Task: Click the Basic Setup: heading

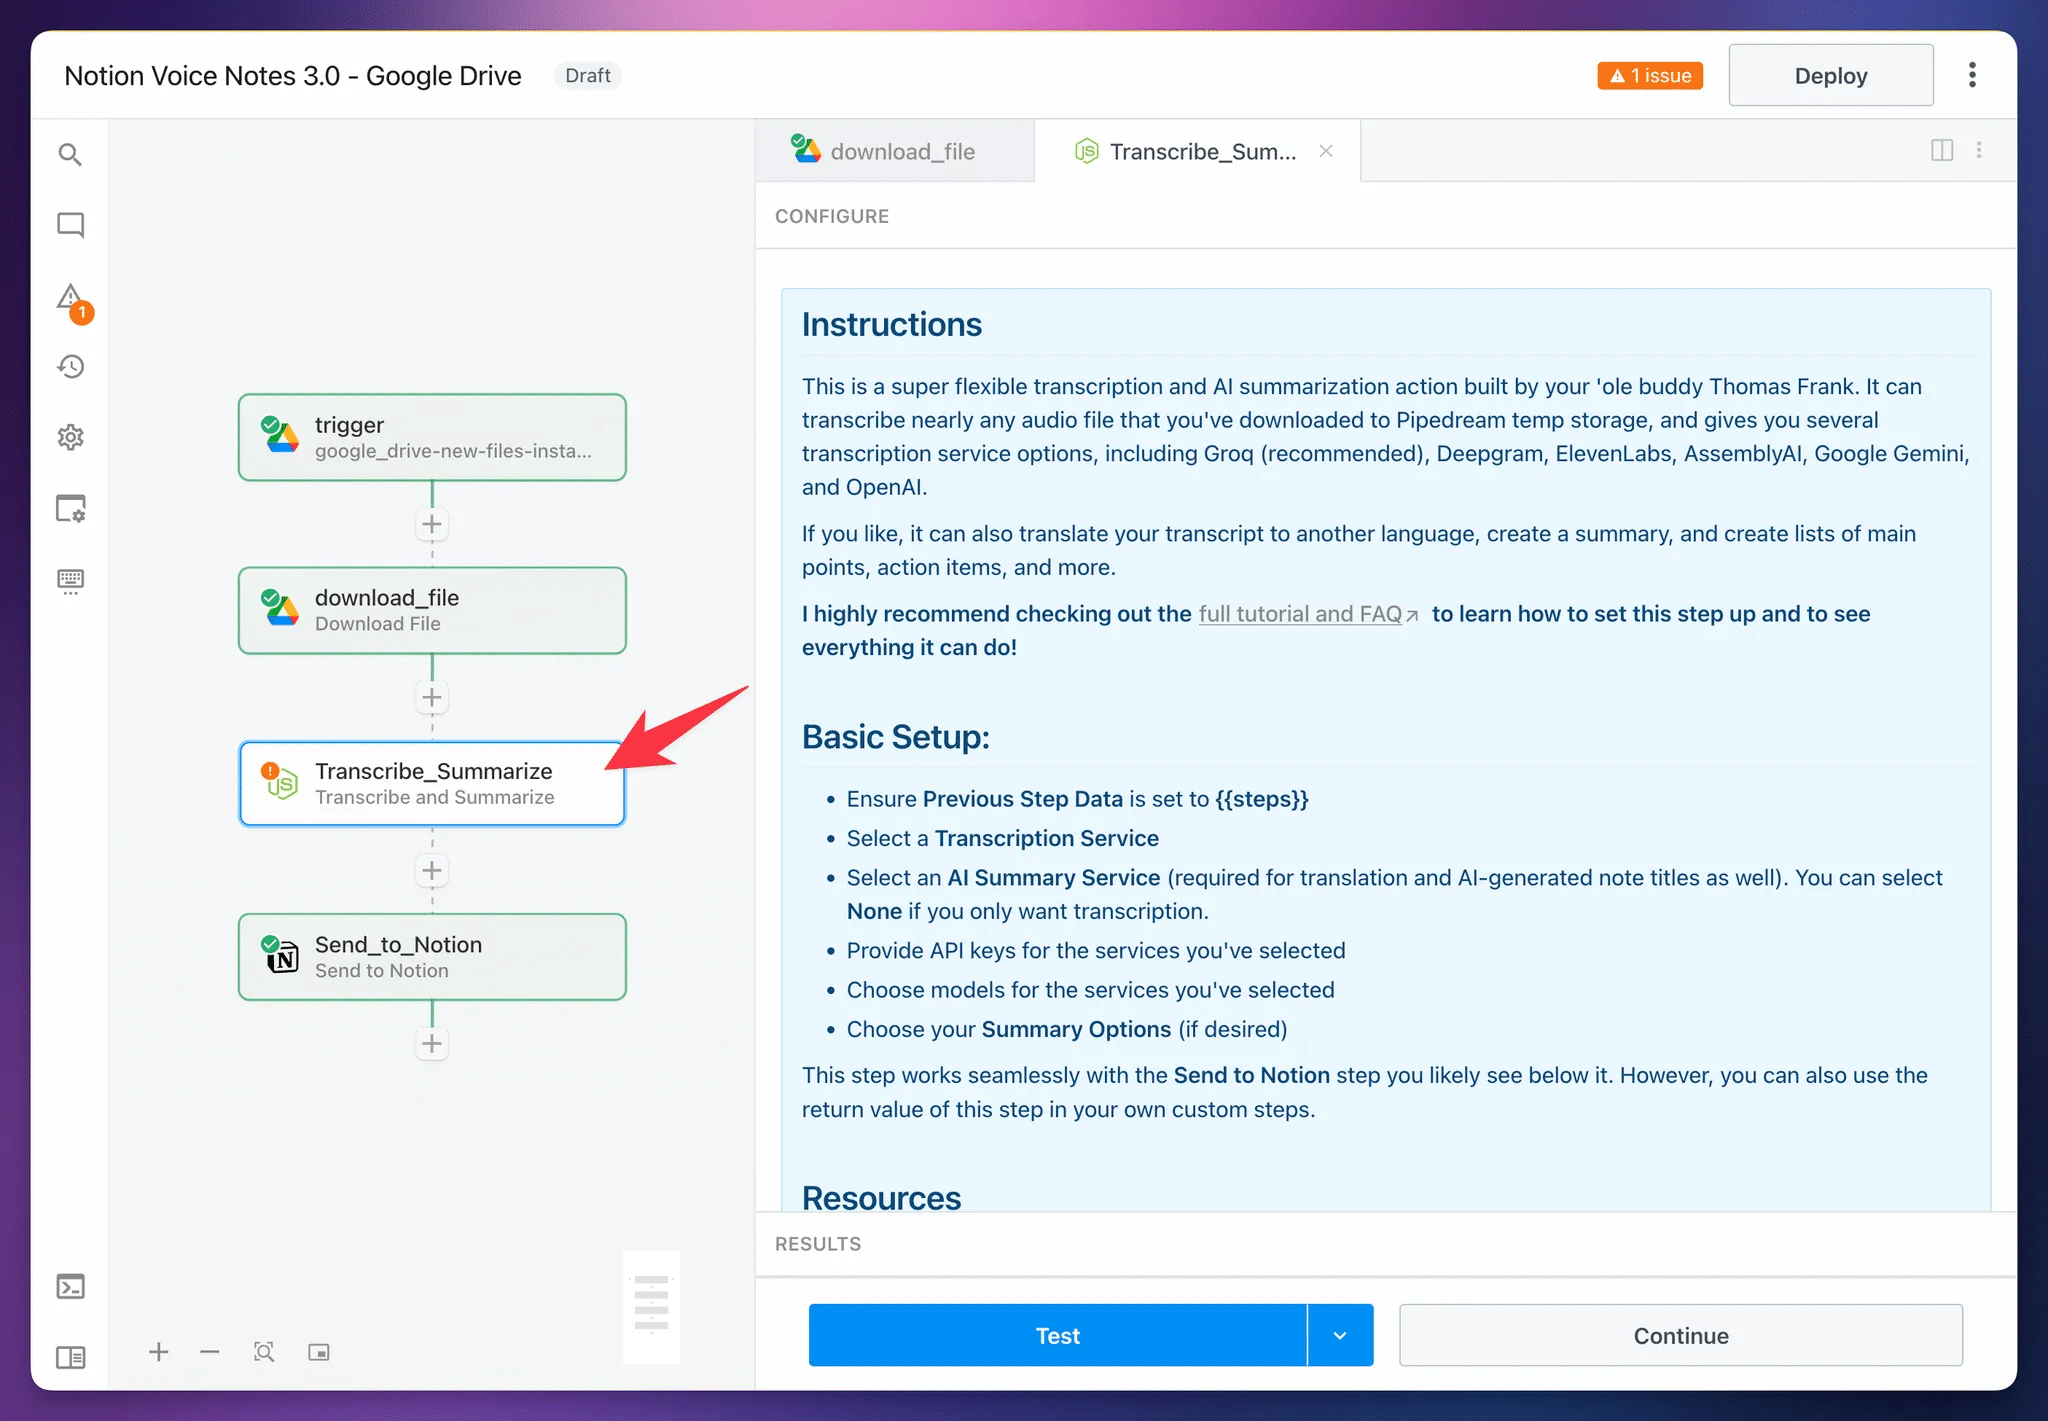Action: coord(896,737)
